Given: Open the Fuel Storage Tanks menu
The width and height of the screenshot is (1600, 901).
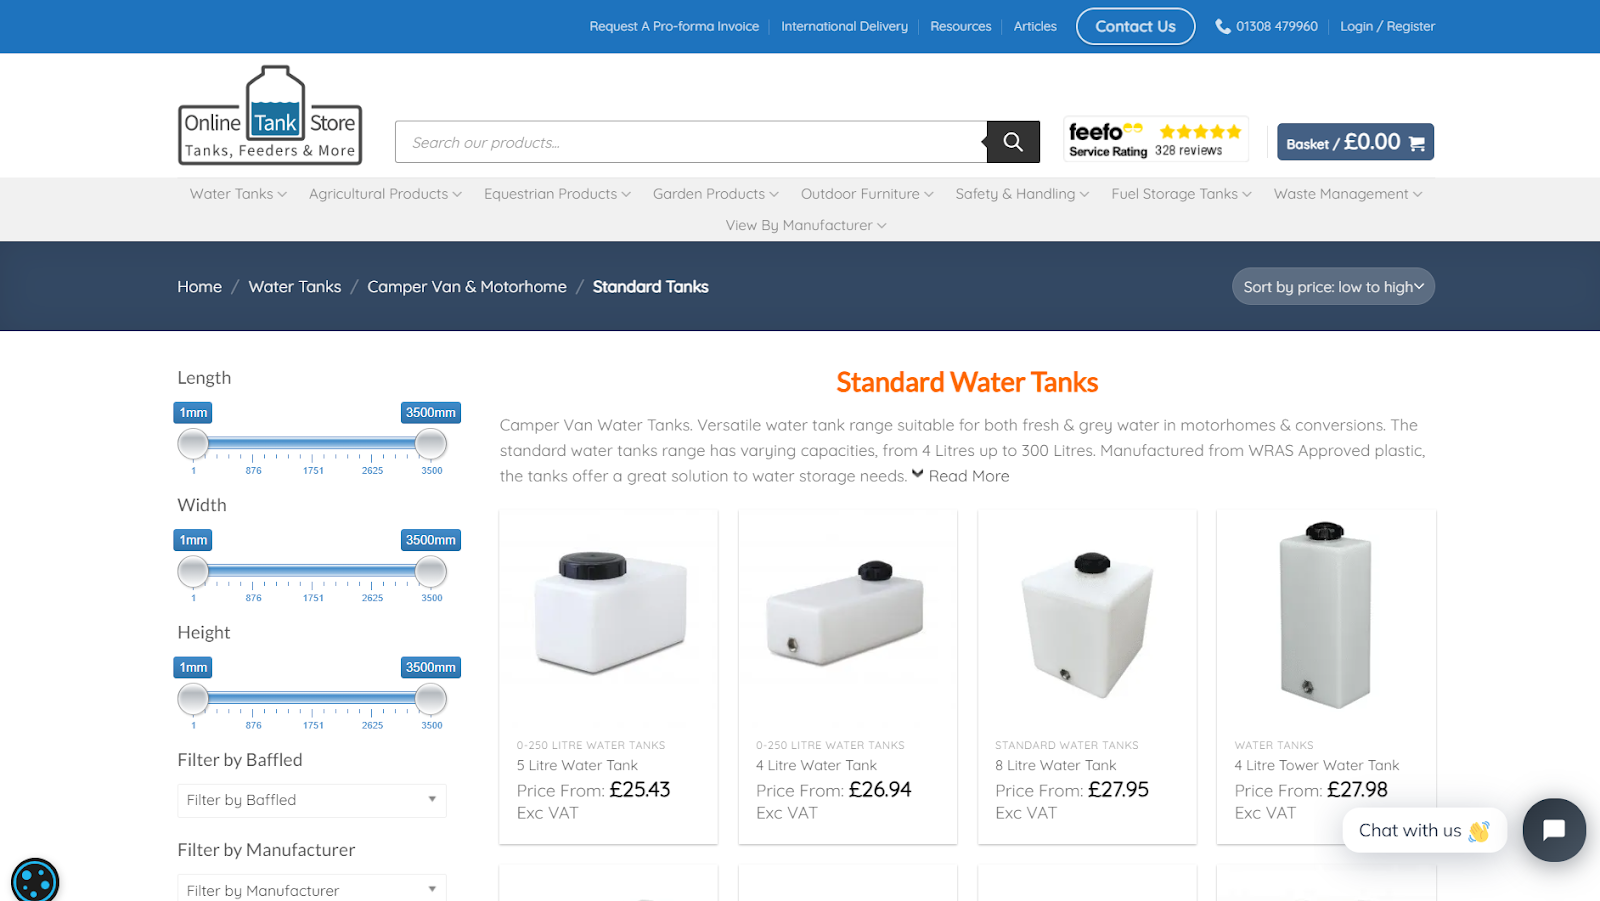Looking at the screenshot, I should (x=1181, y=194).
